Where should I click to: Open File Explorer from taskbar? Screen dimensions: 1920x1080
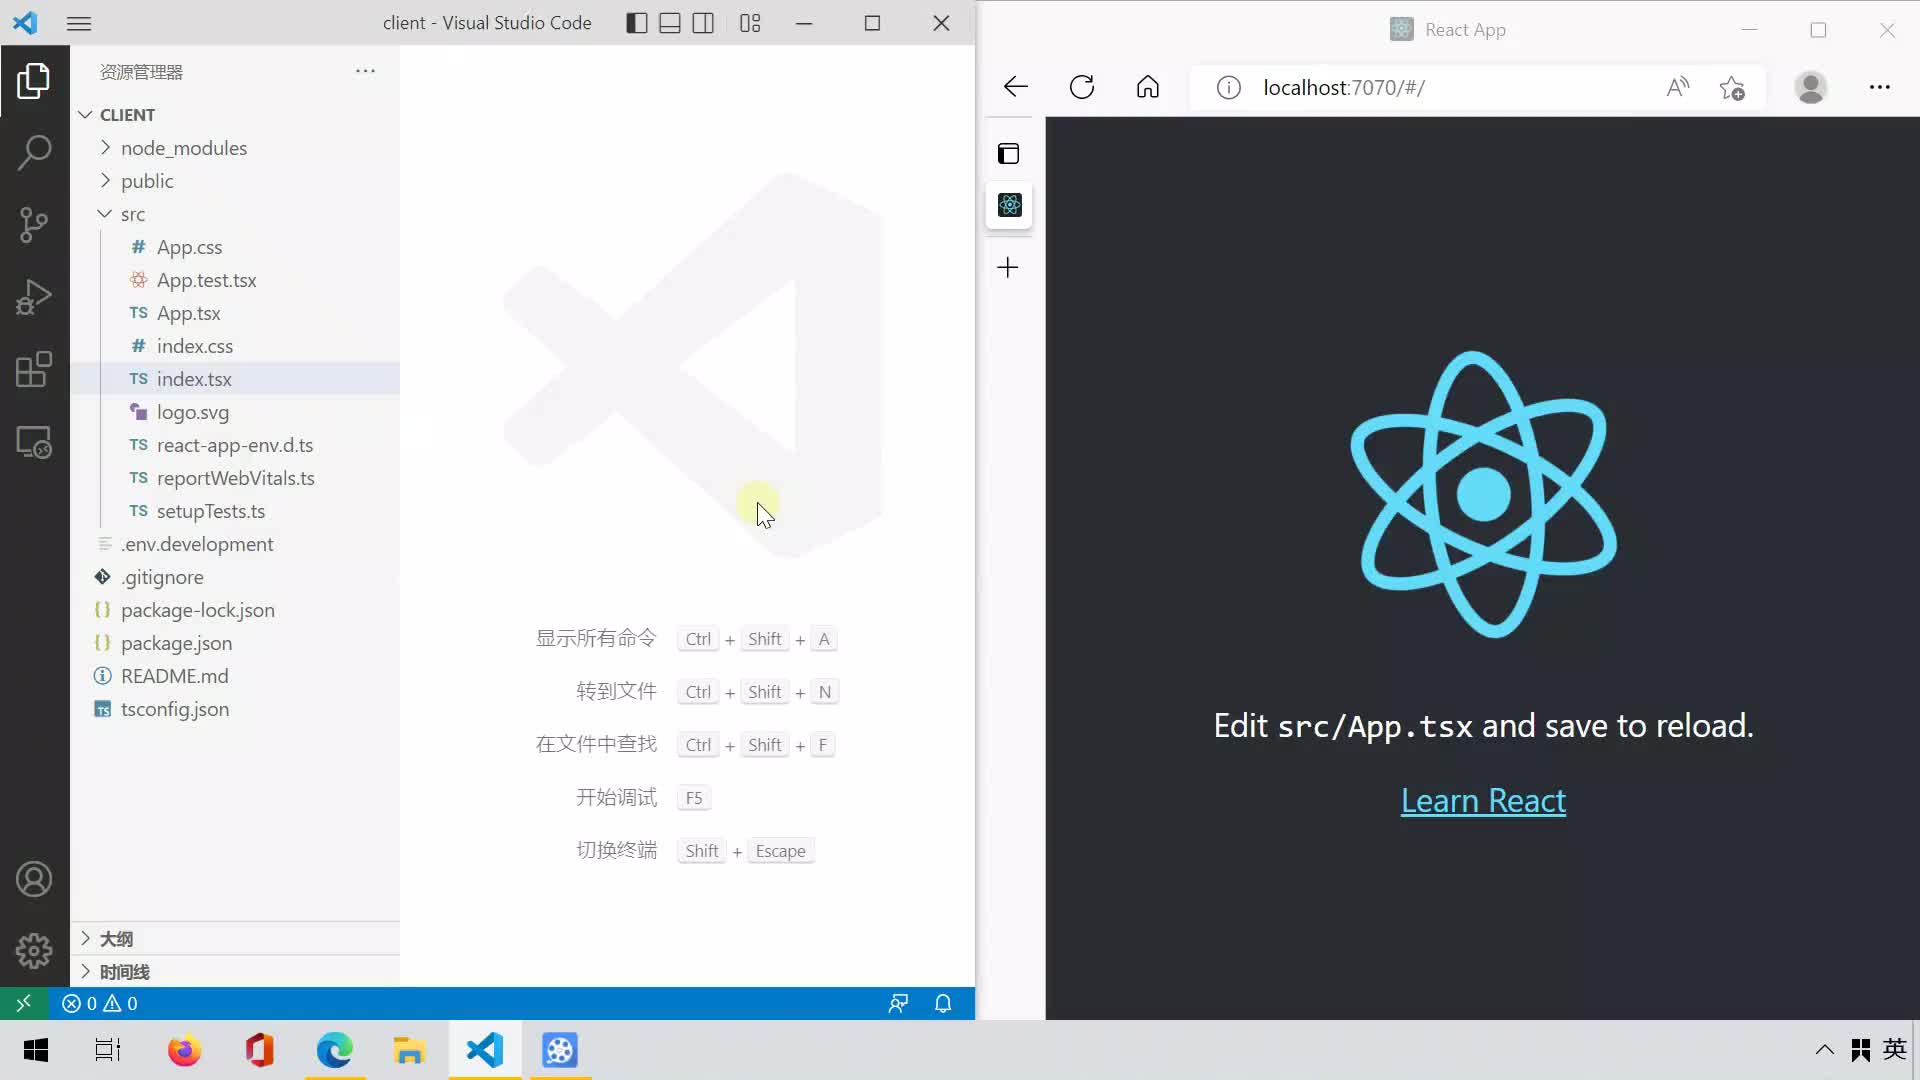pos(409,1050)
